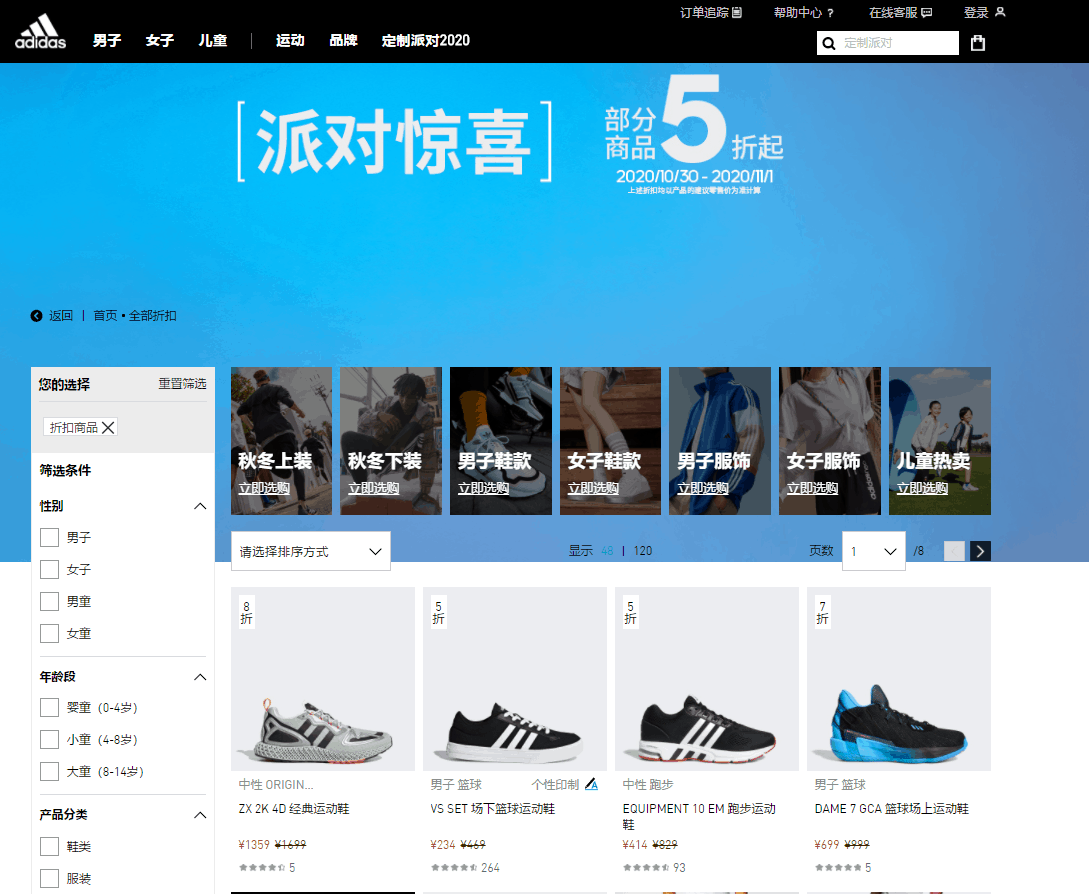Viewport: 1089px width, 894px height.
Task: Check the 女子 gender checkbox
Action: (x=49, y=570)
